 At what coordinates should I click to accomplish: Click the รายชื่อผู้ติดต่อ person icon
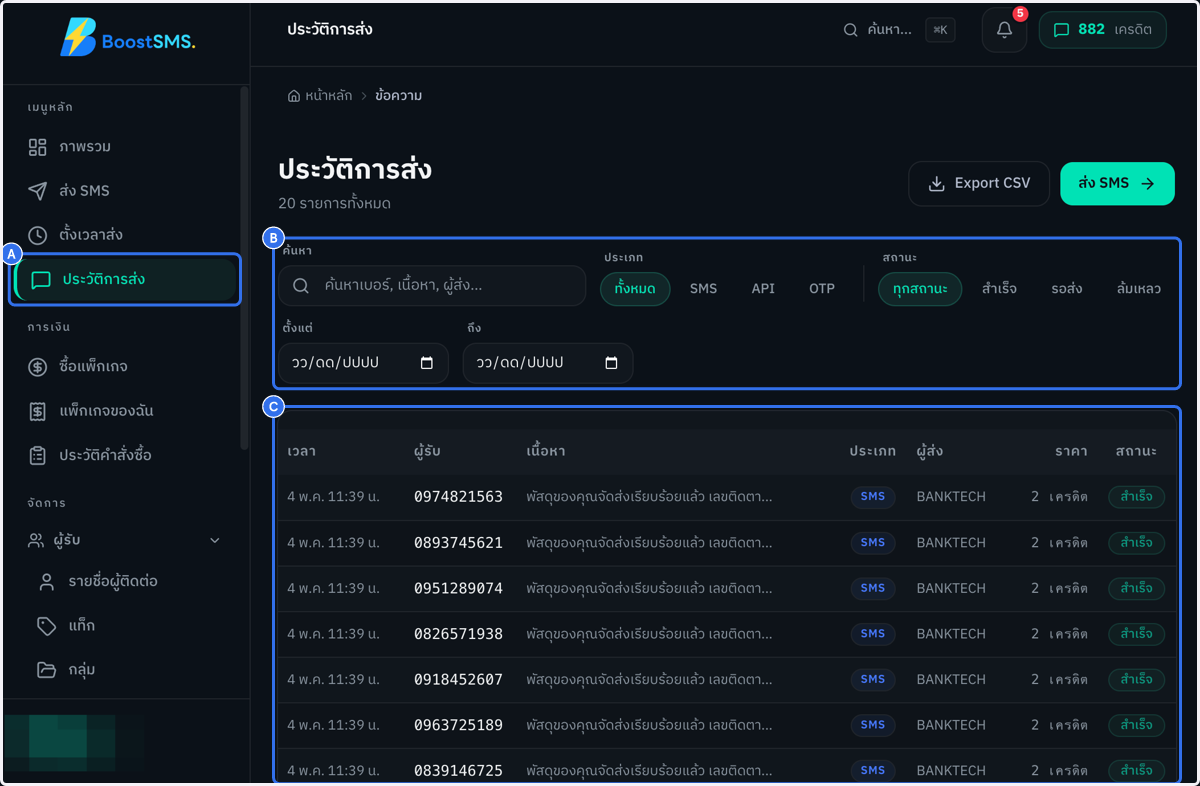pos(46,581)
